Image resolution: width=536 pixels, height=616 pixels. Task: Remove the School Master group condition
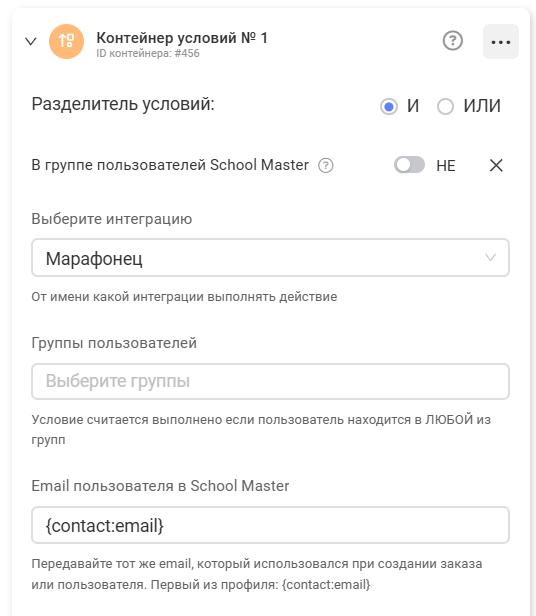point(496,165)
